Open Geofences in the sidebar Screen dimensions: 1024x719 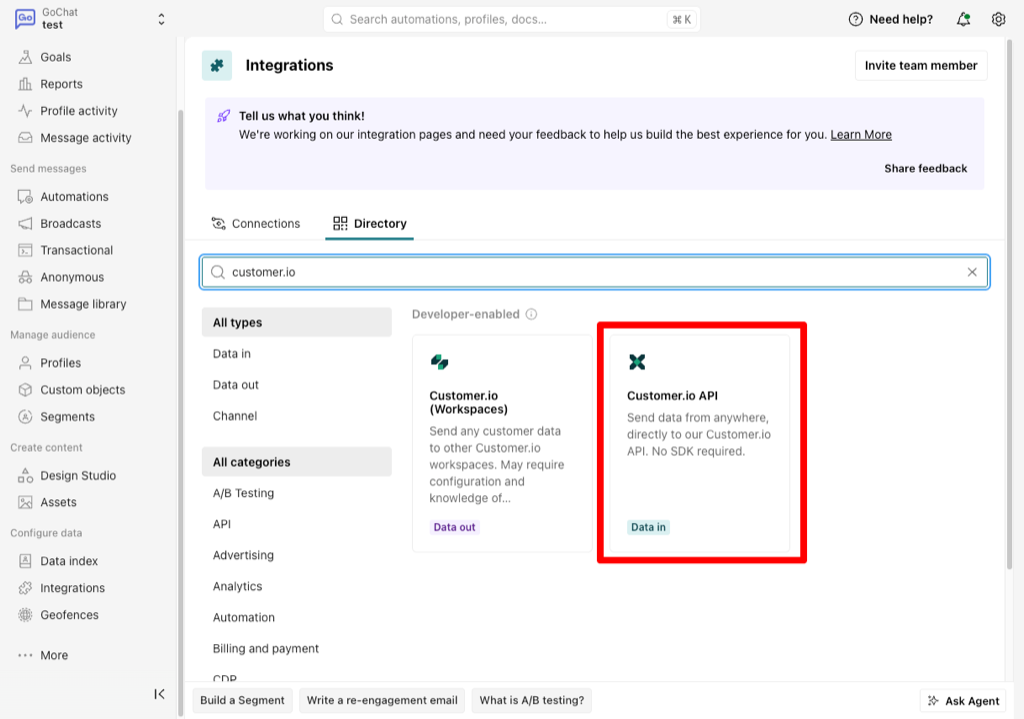click(x=69, y=615)
